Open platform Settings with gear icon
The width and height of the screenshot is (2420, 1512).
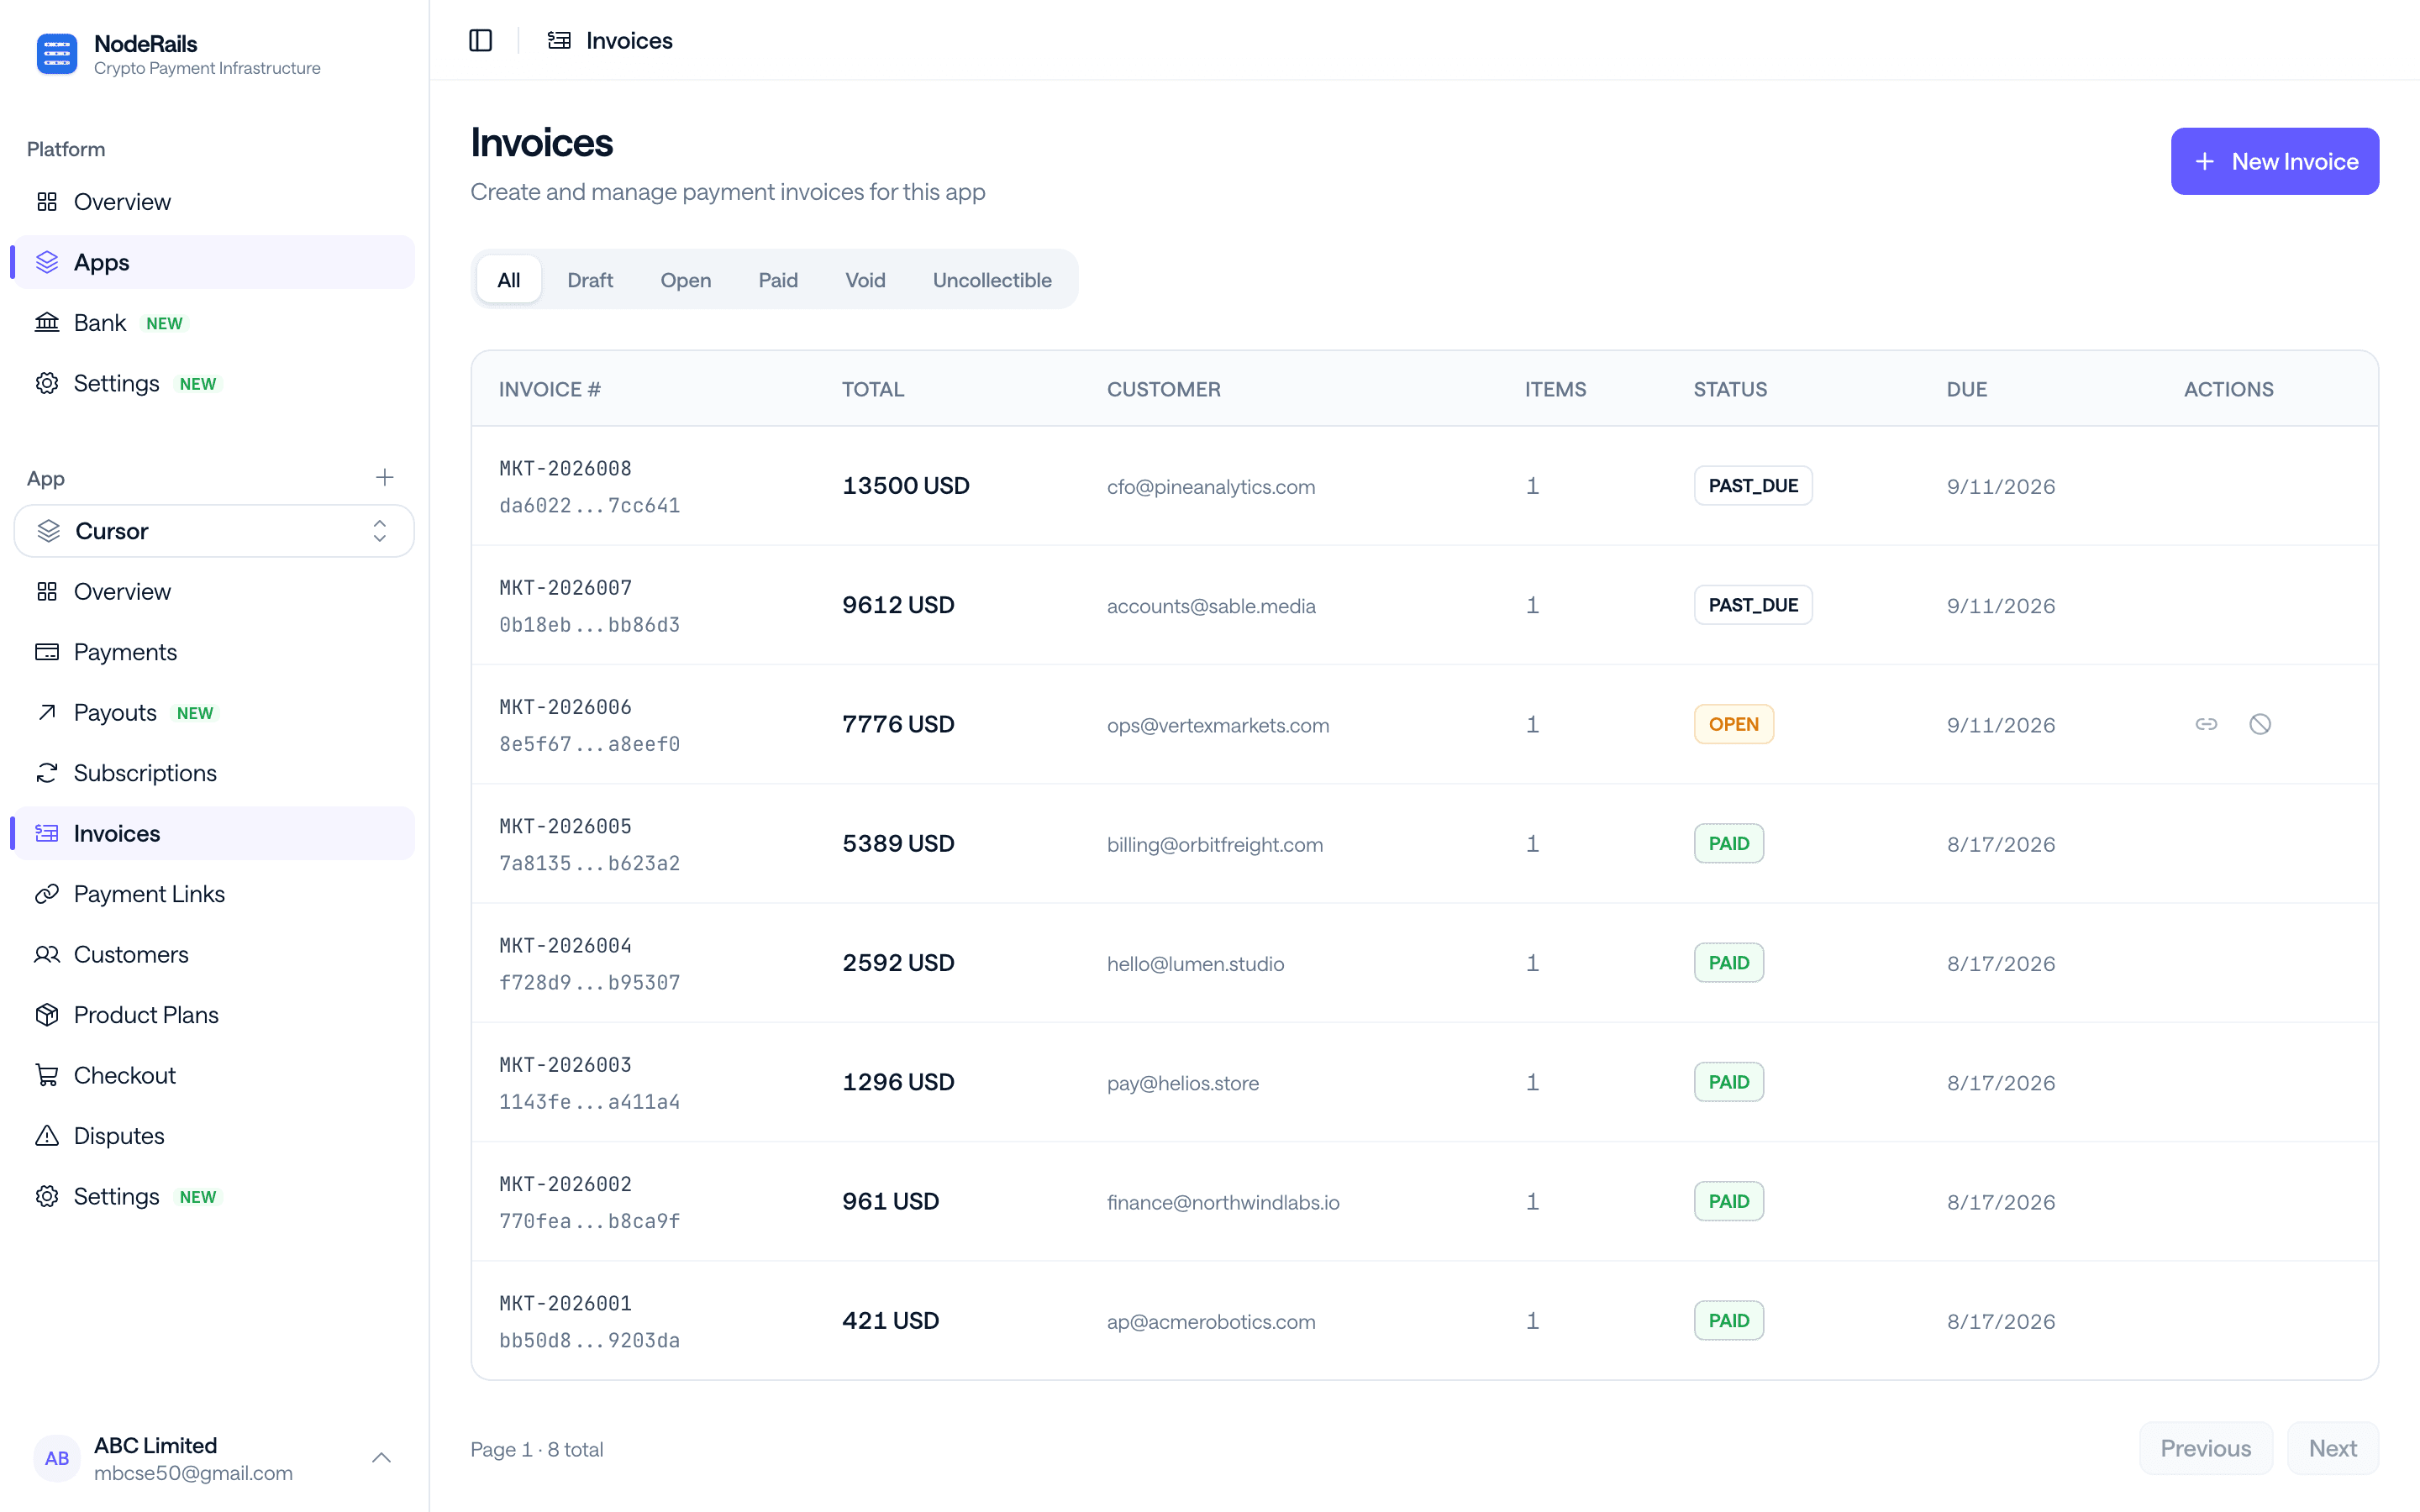coord(214,383)
